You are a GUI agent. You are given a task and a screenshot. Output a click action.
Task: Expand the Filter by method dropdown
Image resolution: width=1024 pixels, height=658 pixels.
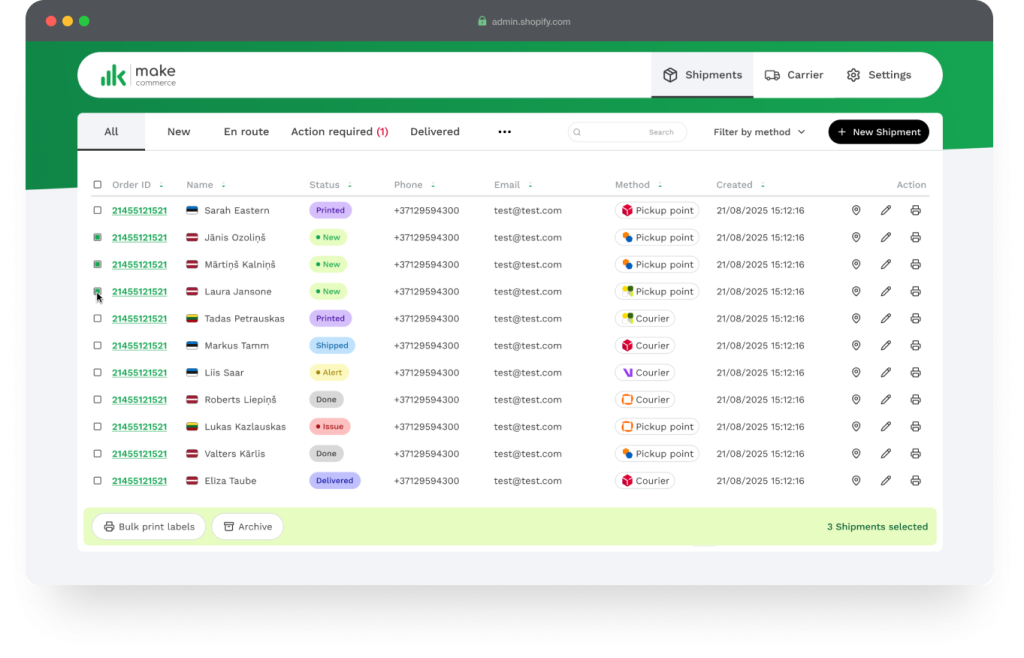(759, 132)
